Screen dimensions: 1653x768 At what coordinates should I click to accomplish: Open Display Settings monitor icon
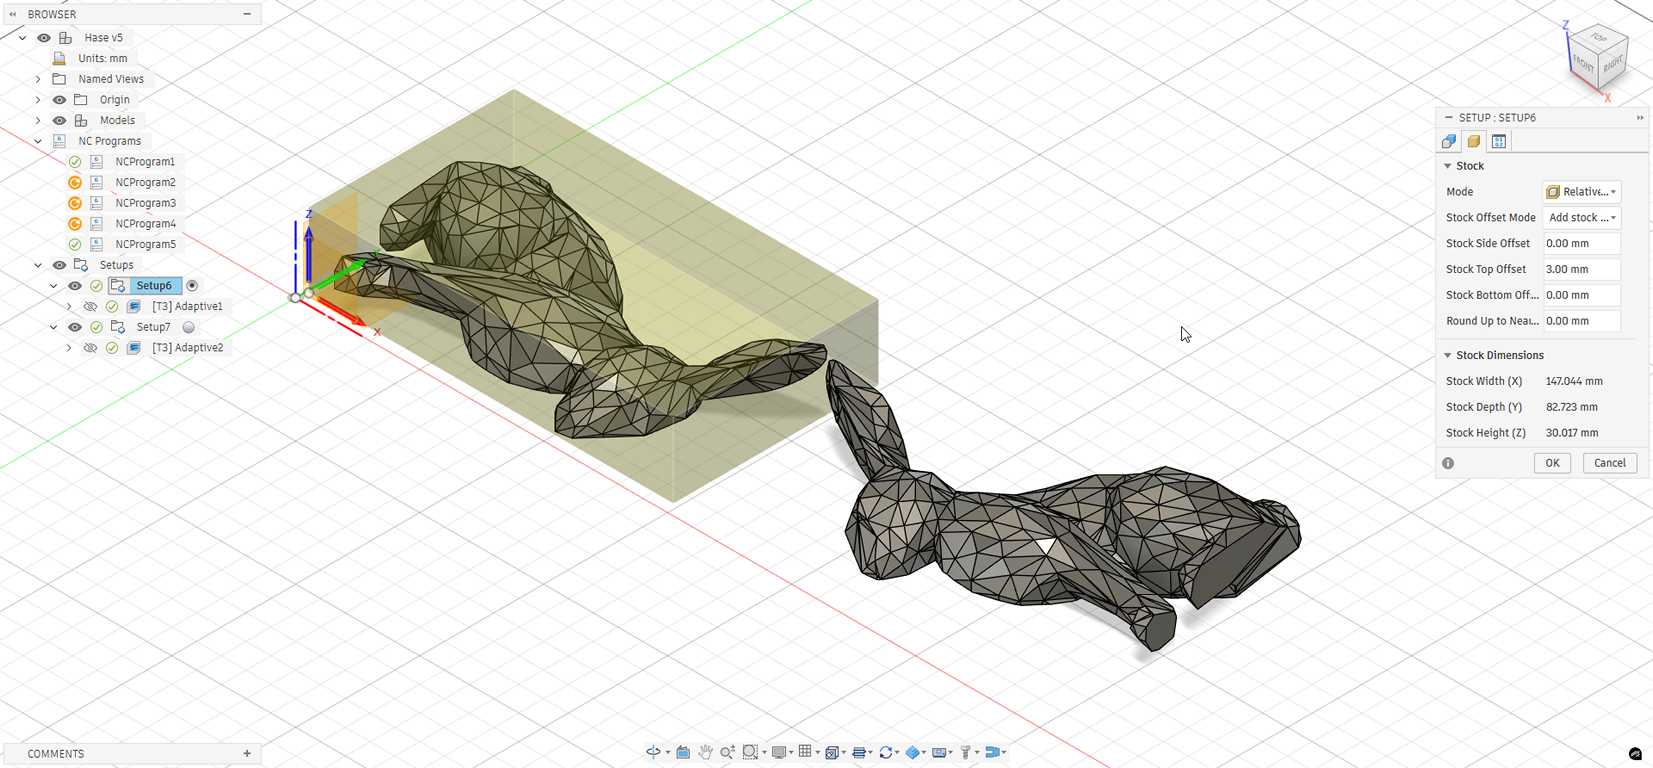tap(779, 752)
